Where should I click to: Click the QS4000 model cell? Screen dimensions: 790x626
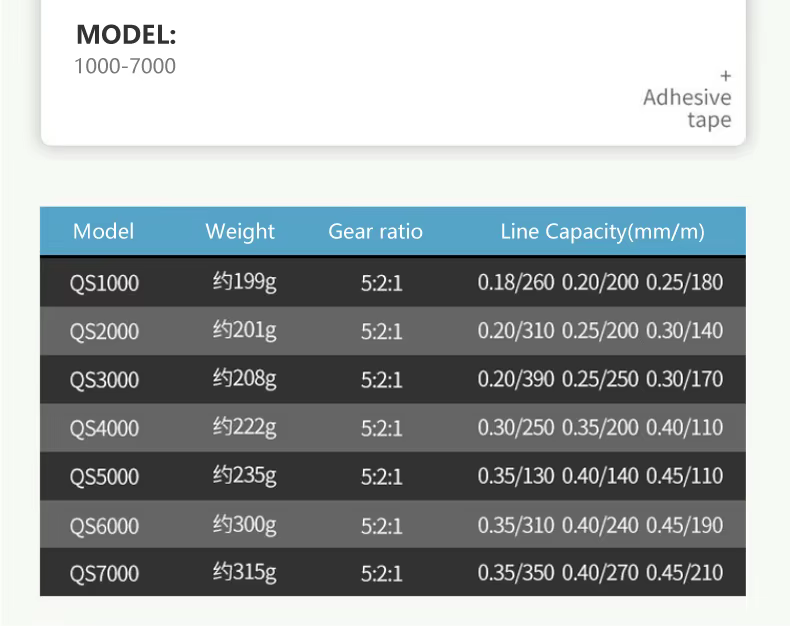104,429
